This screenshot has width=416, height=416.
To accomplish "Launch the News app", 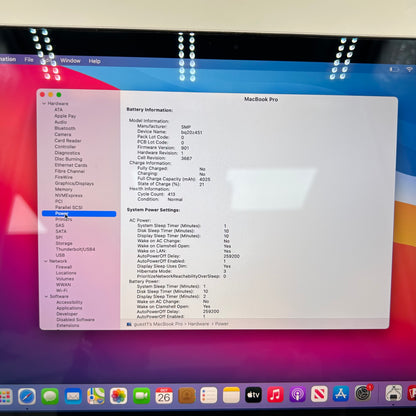I will click(x=319, y=394).
